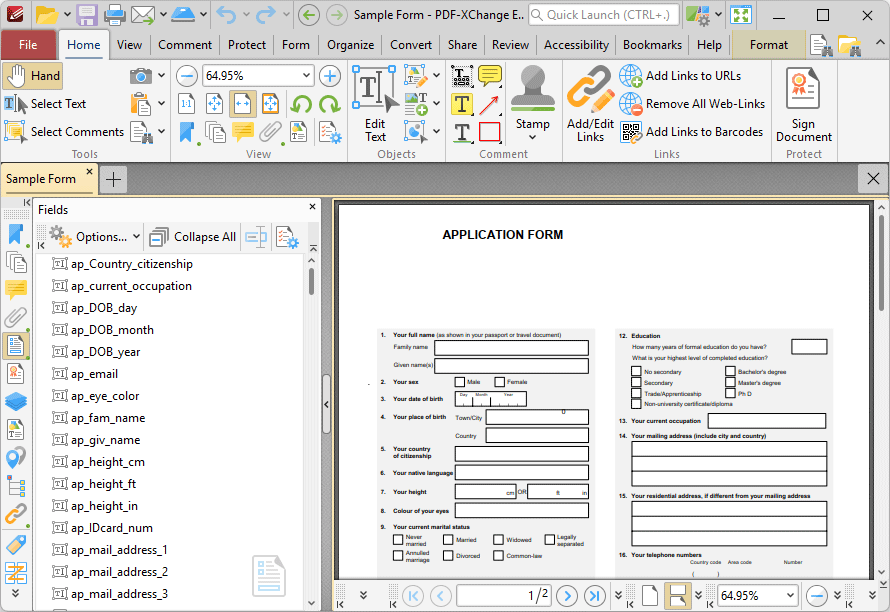Click the Quick Launch search field
Screen dimensions: 890x612
(x=603, y=15)
